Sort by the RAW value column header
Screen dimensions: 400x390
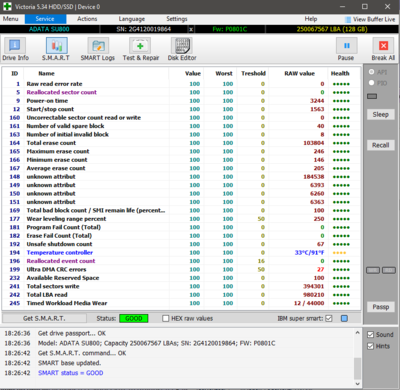[x=299, y=73]
